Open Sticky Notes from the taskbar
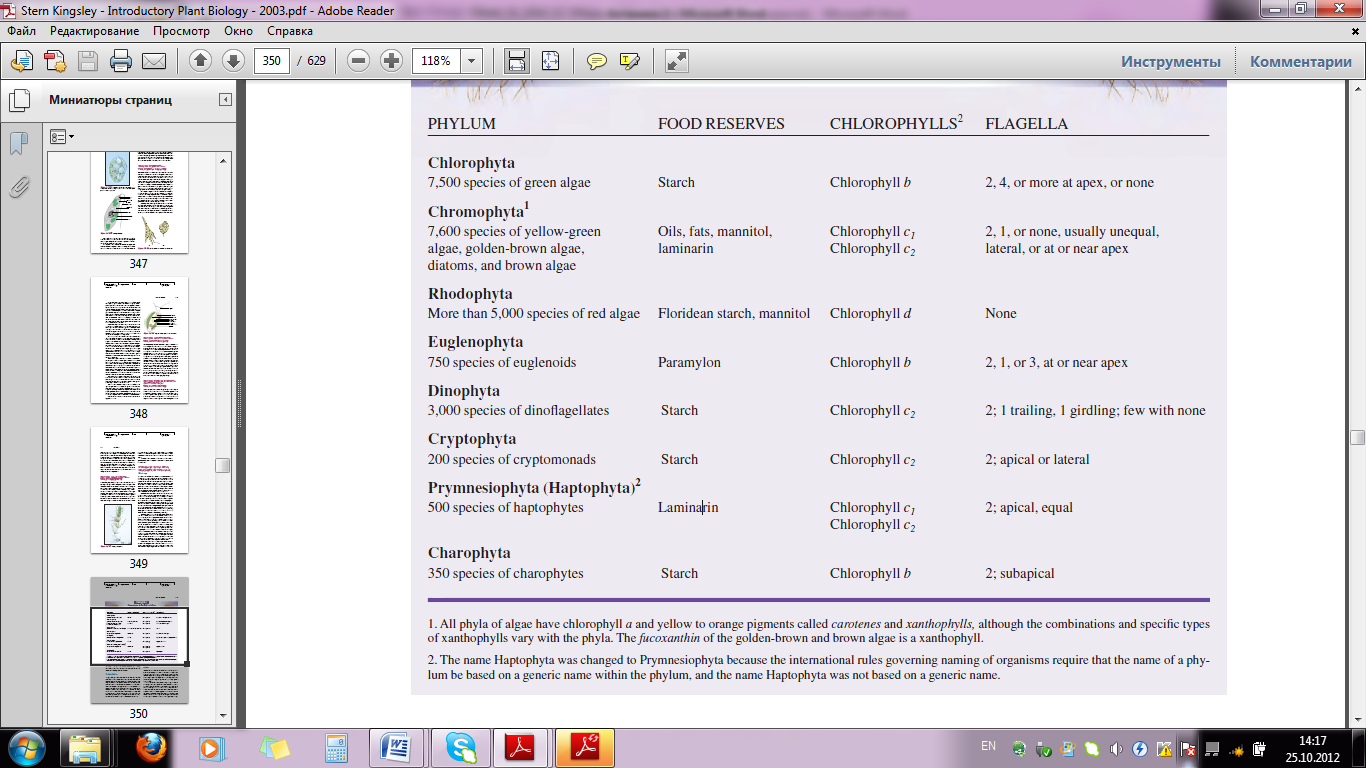 tap(274, 748)
